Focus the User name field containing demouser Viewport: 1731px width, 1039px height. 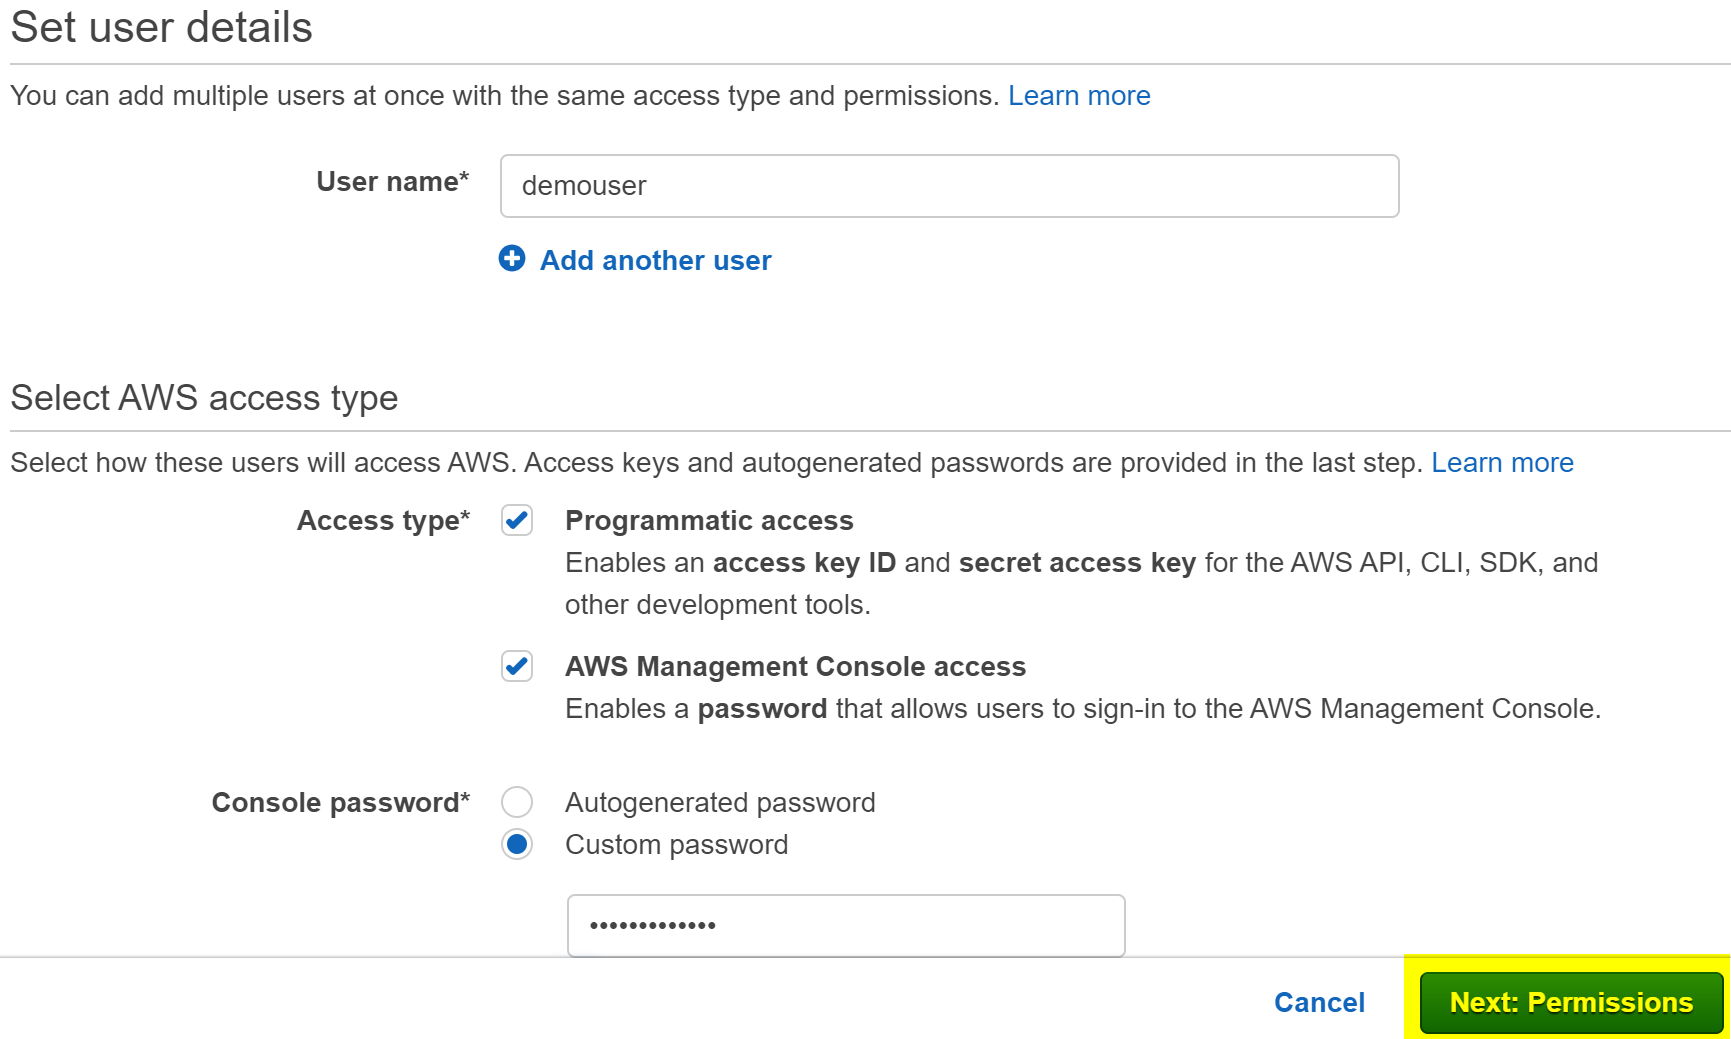[948, 186]
